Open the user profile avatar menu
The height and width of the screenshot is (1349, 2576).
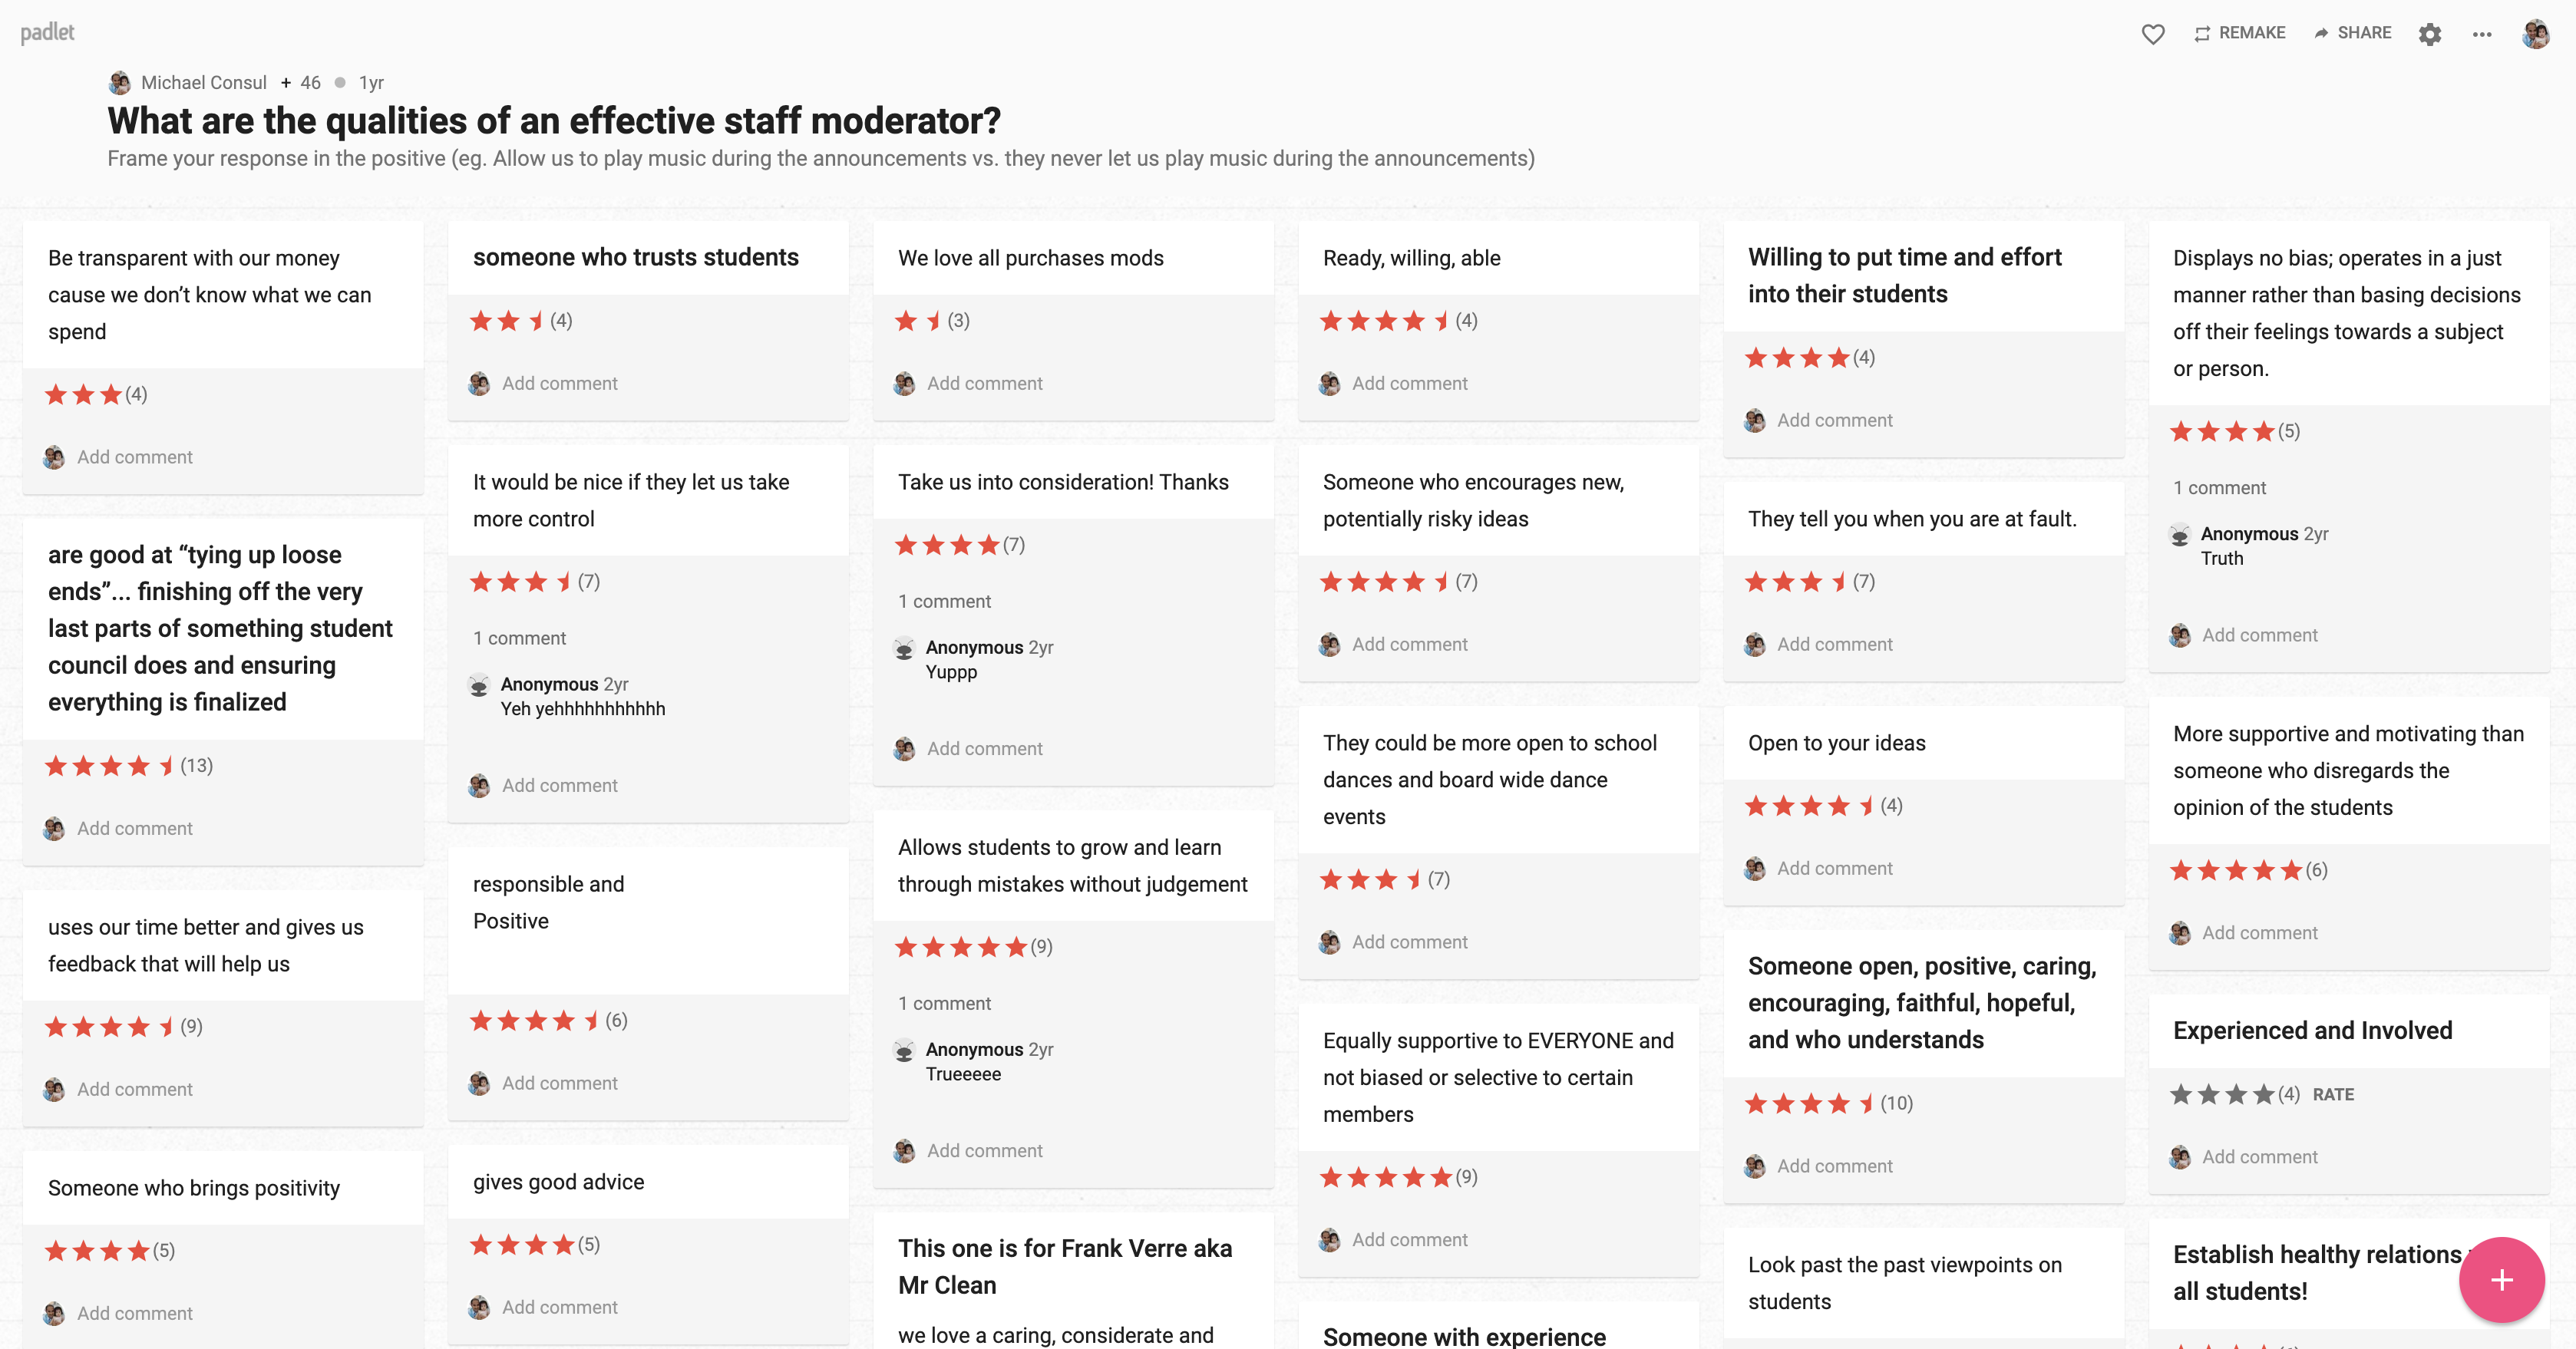point(2535,34)
